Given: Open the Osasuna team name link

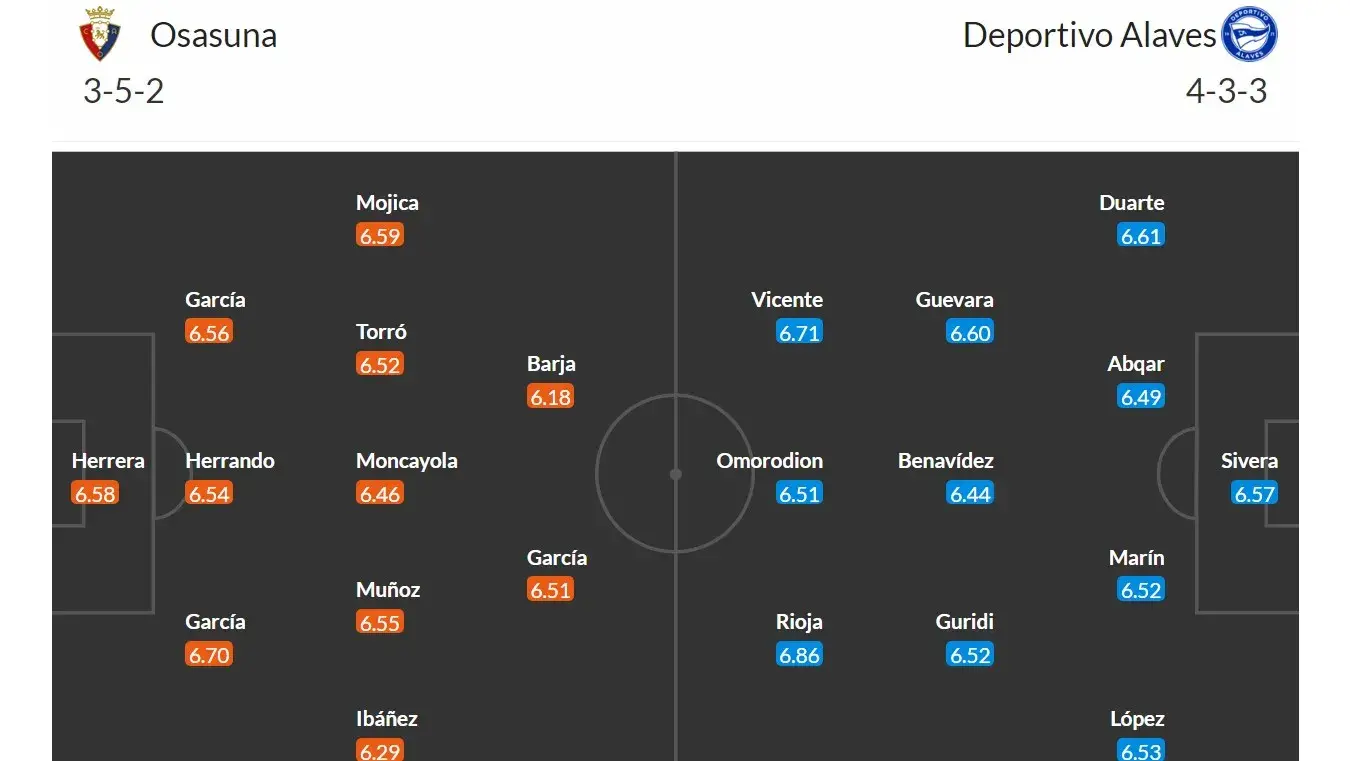Looking at the screenshot, I should coord(213,35).
